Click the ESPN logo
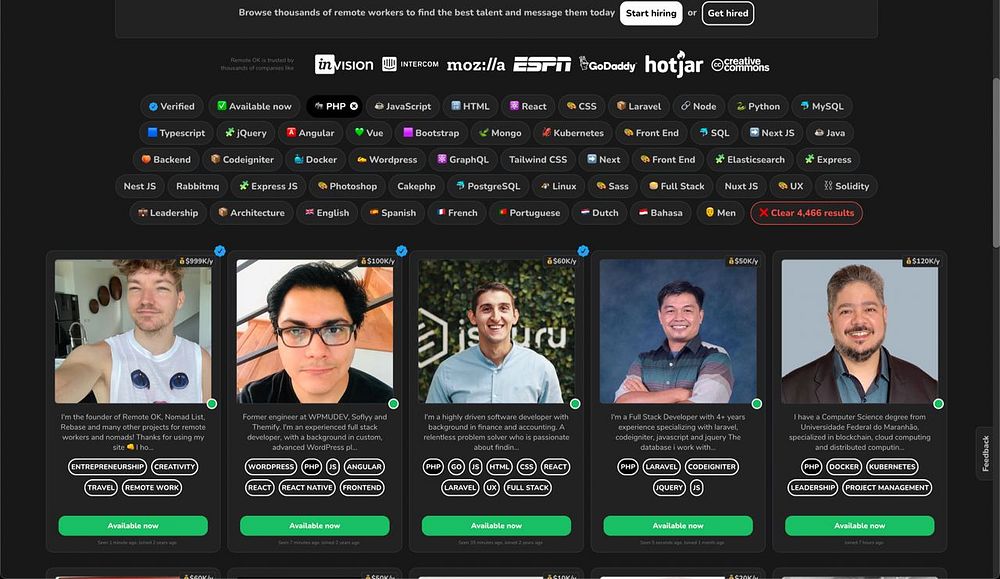Screen dimensions: 1000x579 coord(542,64)
